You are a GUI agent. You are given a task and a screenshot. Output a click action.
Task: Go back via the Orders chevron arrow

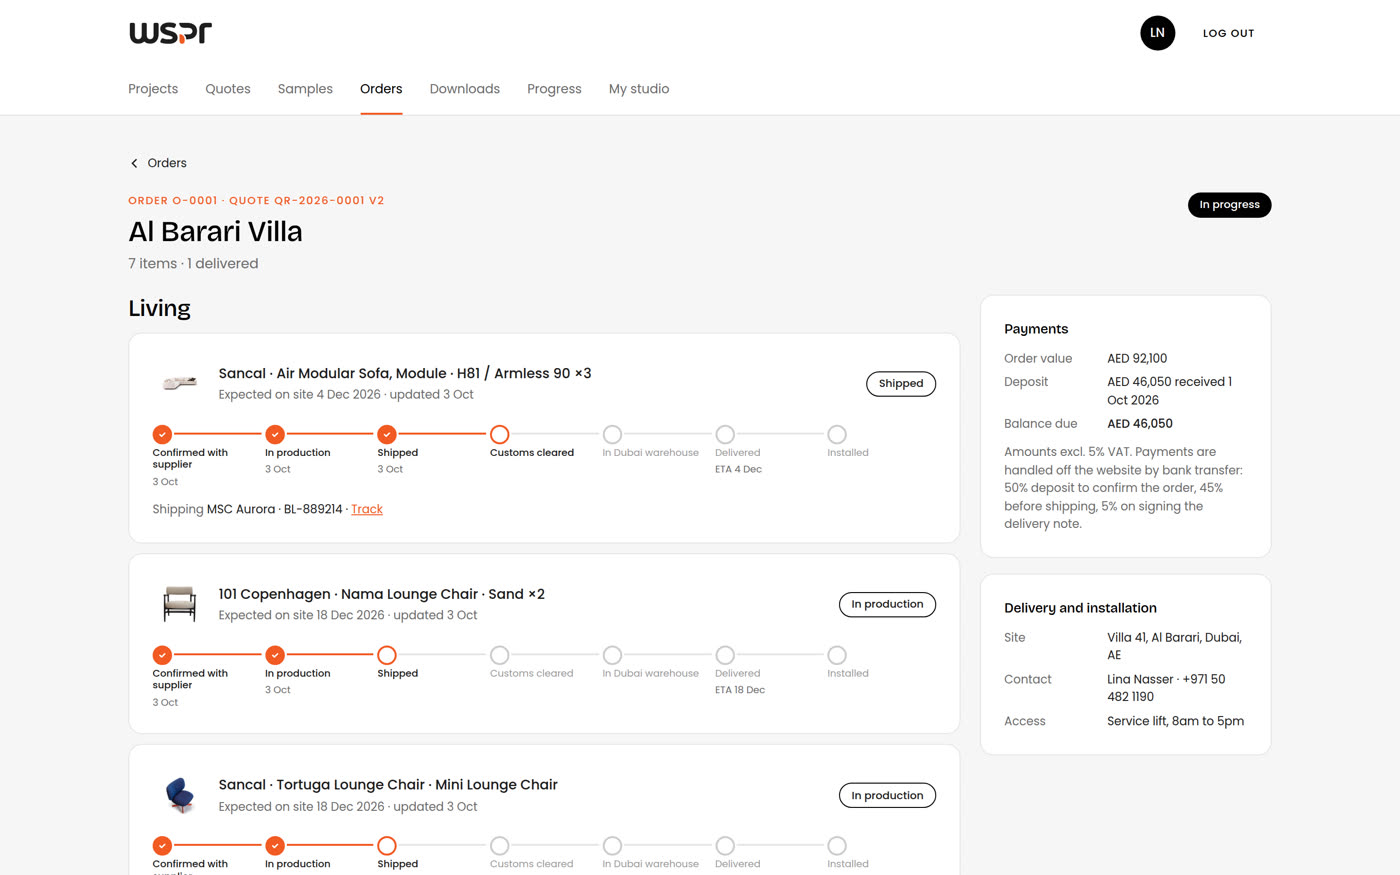coord(134,163)
